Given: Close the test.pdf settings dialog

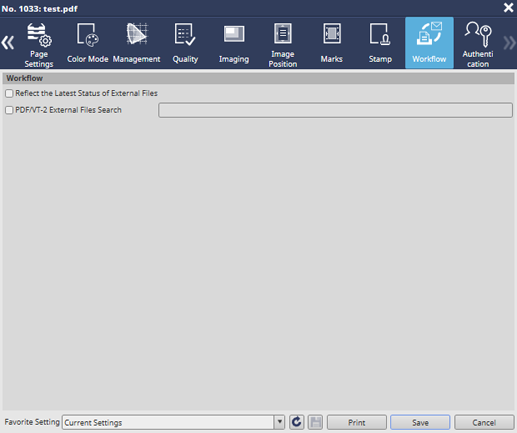Looking at the screenshot, I should pos(508,8).
